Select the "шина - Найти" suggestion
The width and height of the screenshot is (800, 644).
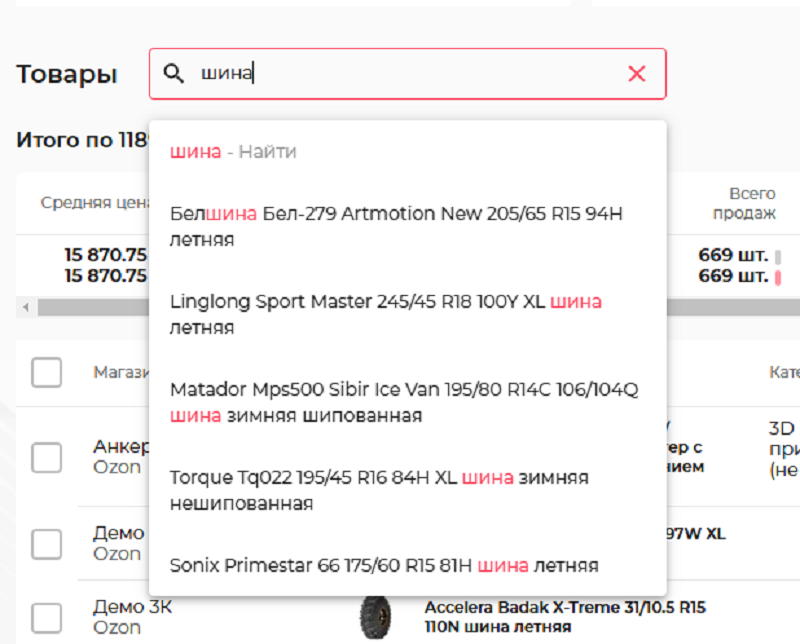(x=233, y=152)
